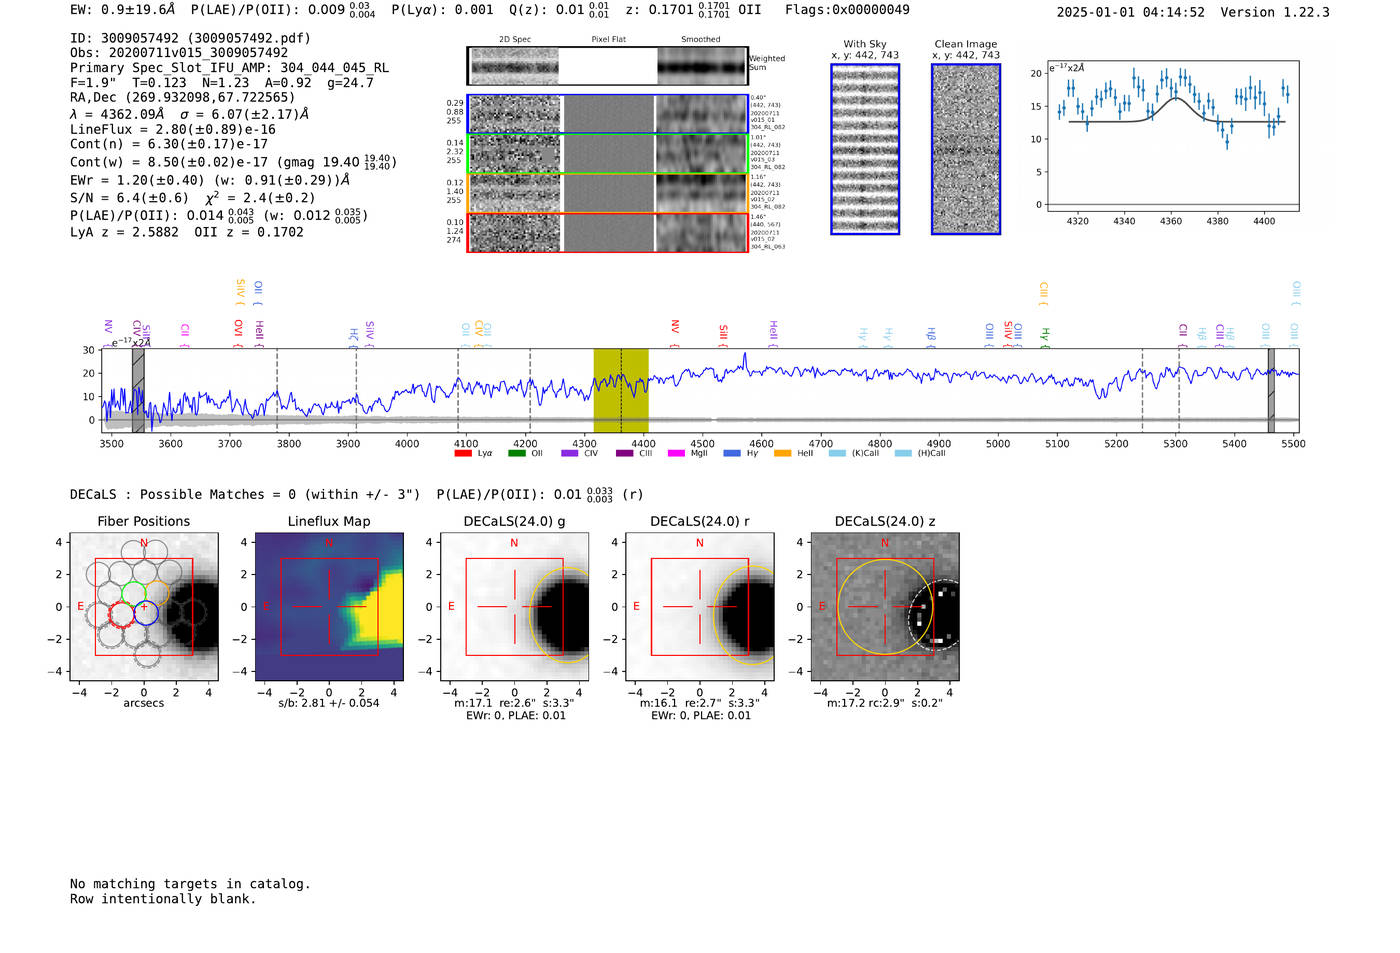Click the s/b: 2.81 +/- 0.054 caption
This screenshot has width=1400, height=953.
tap(329, 703)
